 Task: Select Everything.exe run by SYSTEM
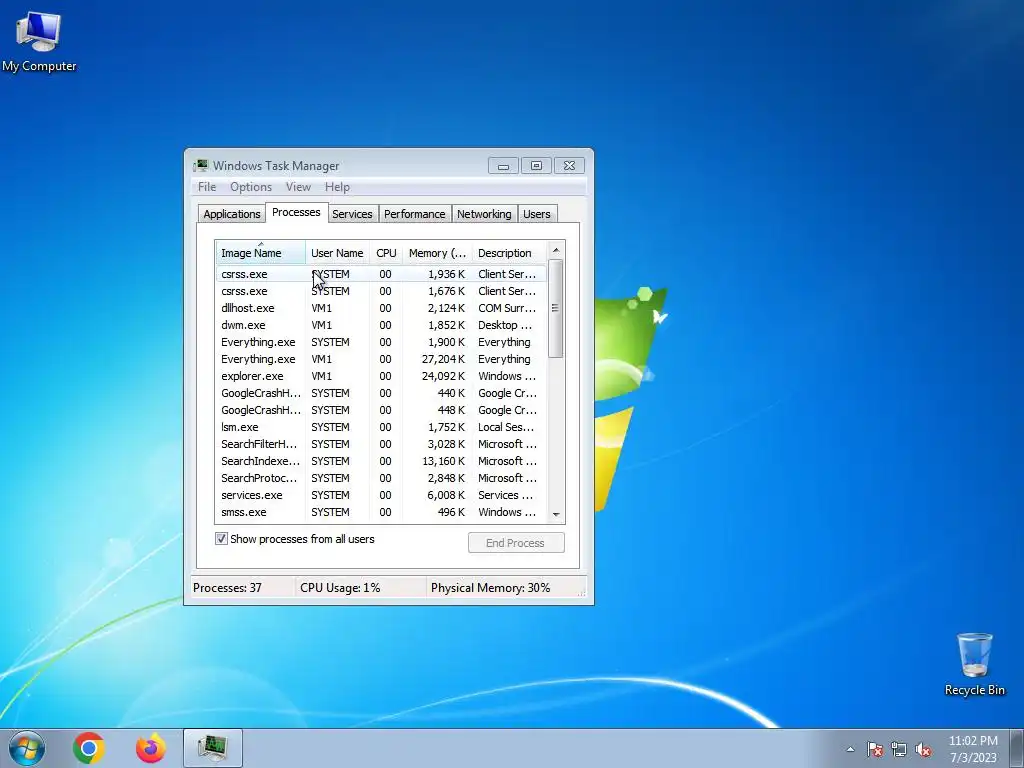pyautogui.click(x=381, y=342)
